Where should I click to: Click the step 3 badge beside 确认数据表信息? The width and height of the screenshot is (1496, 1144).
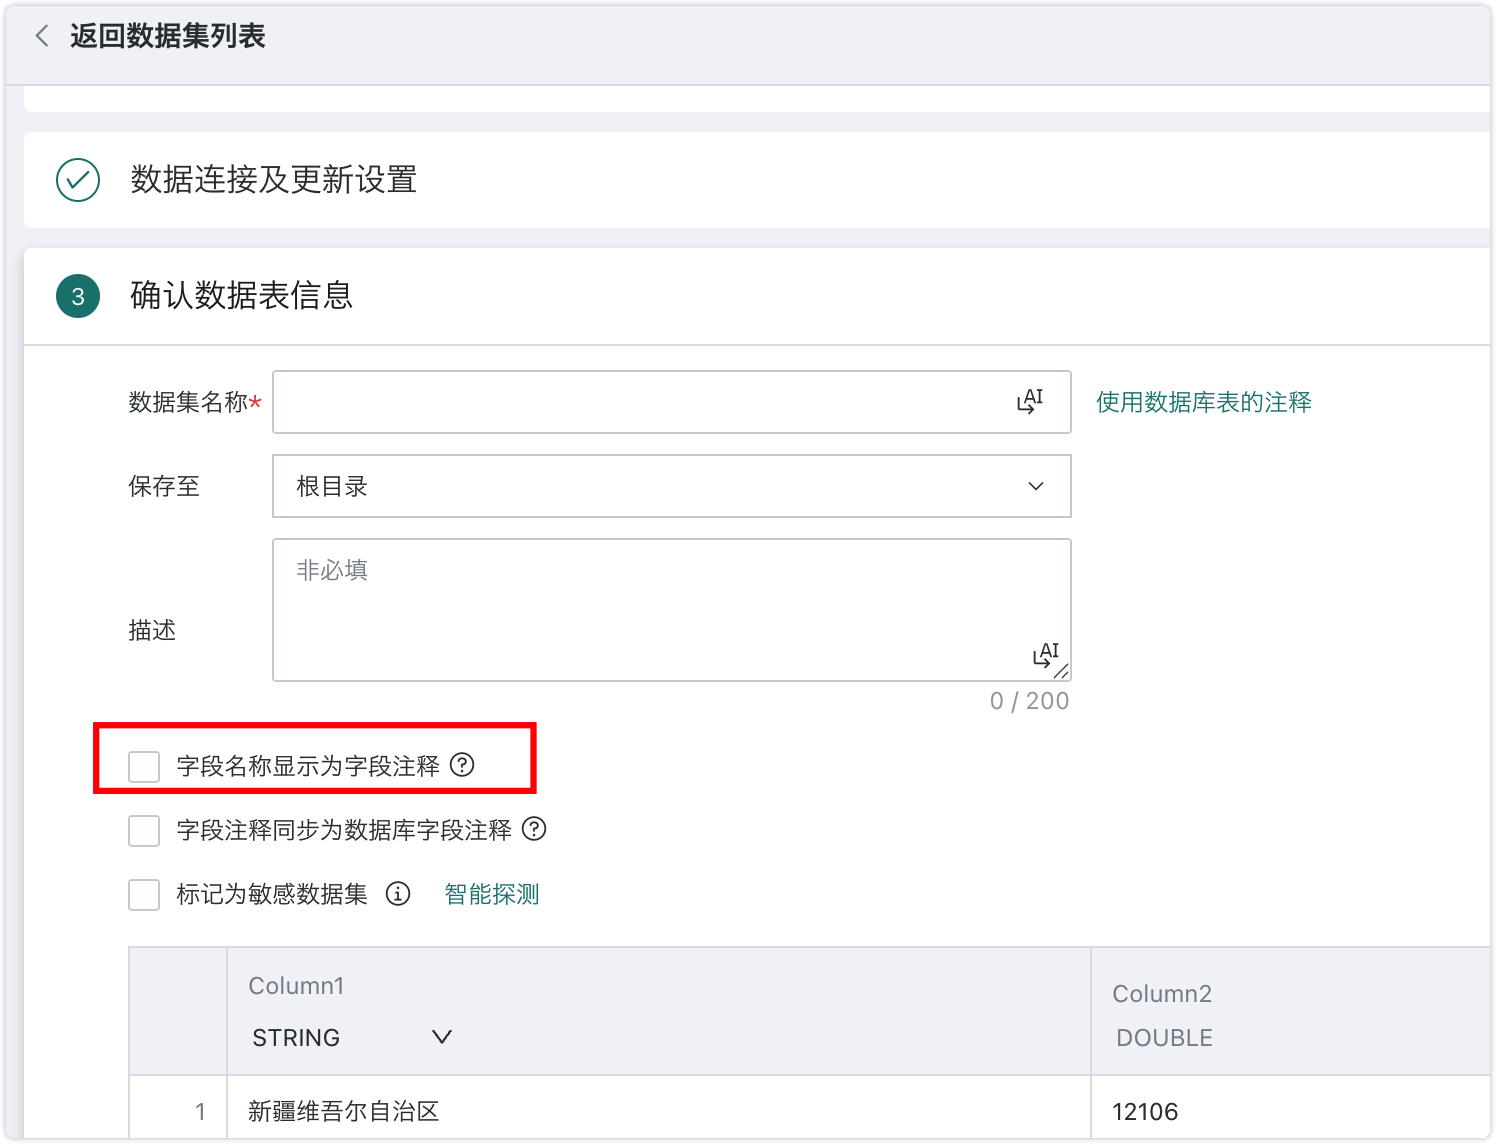coord(77,297)
